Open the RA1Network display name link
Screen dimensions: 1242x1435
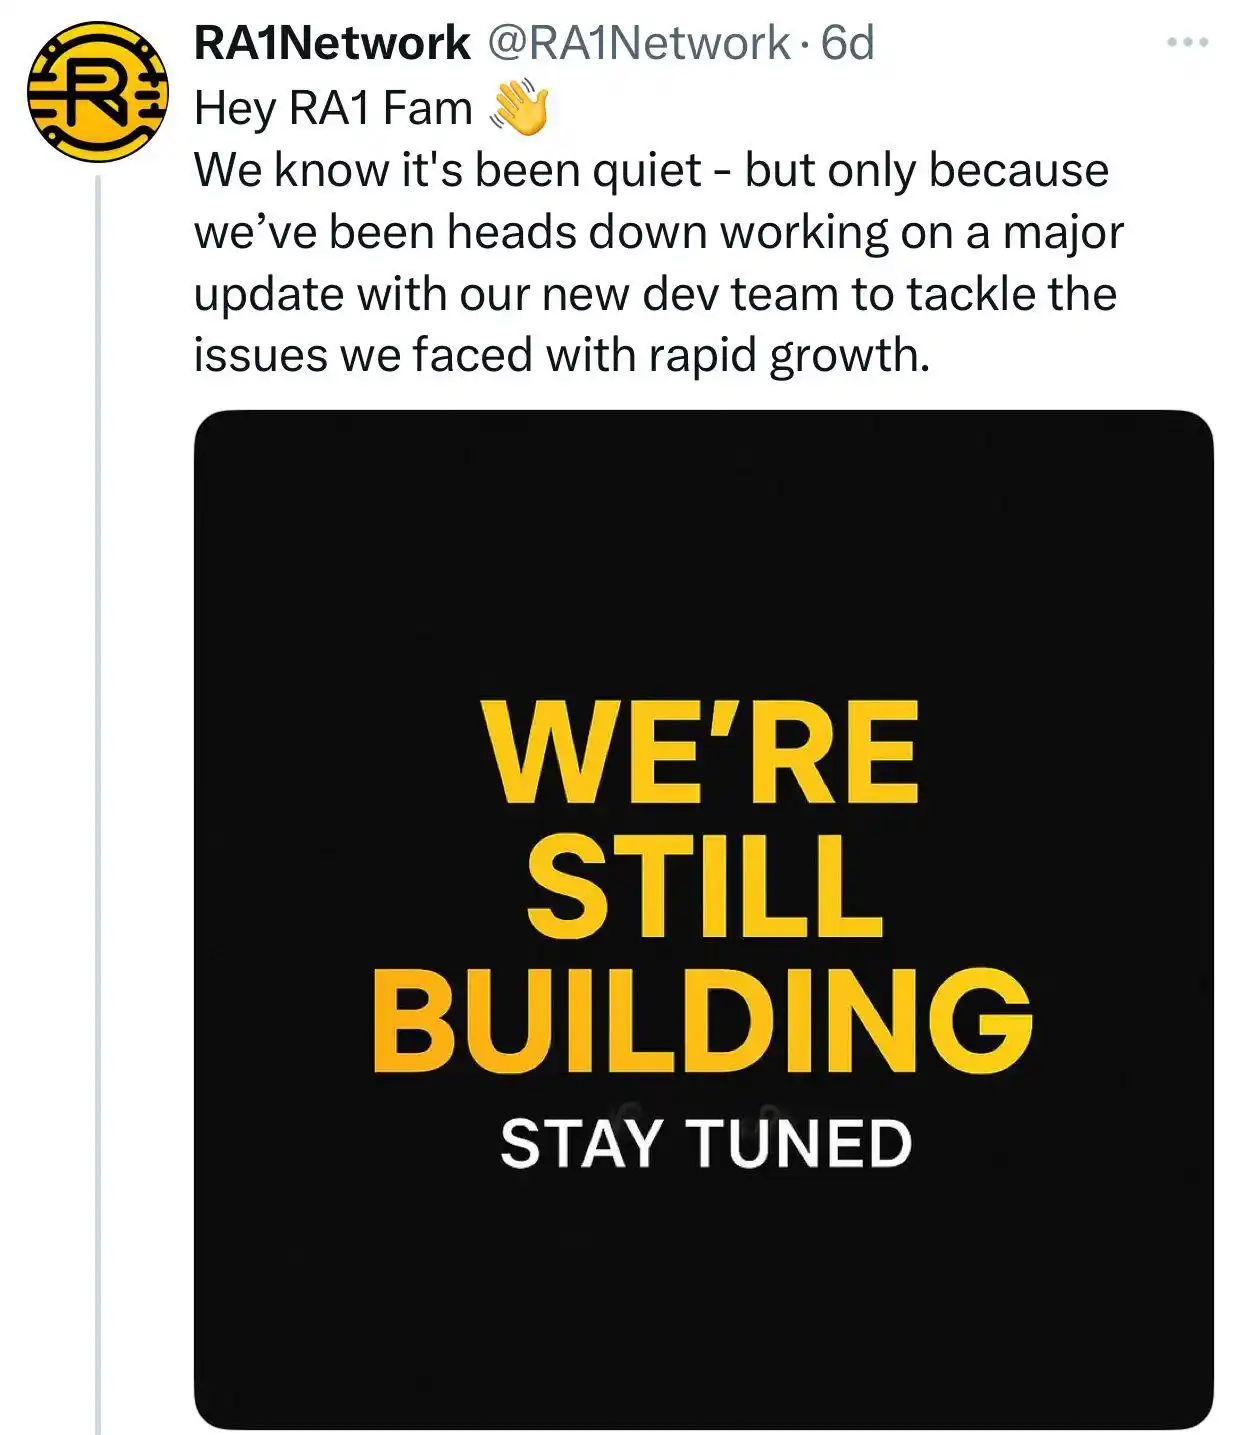pos(332,43)
